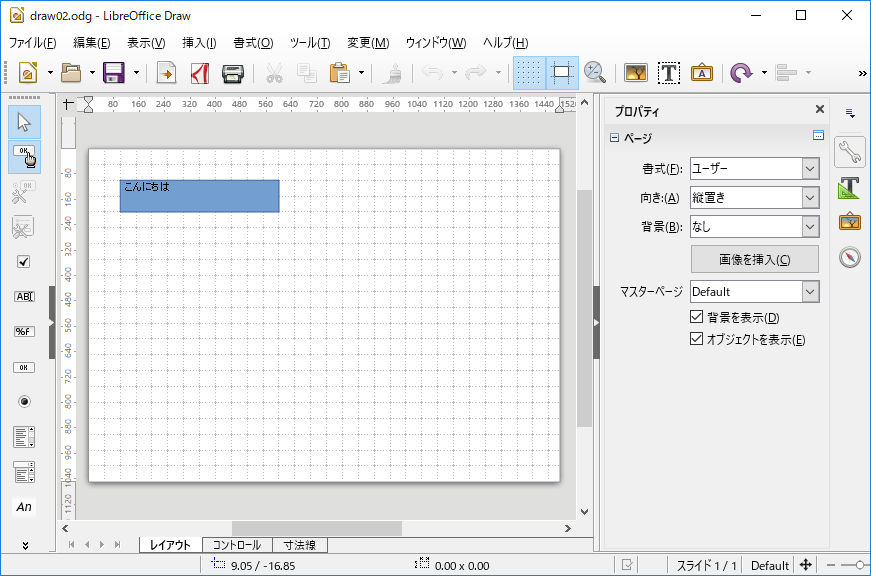Add a Check Box form control
Viewport: 871px width, 576px height.
(x=24, y=262)
